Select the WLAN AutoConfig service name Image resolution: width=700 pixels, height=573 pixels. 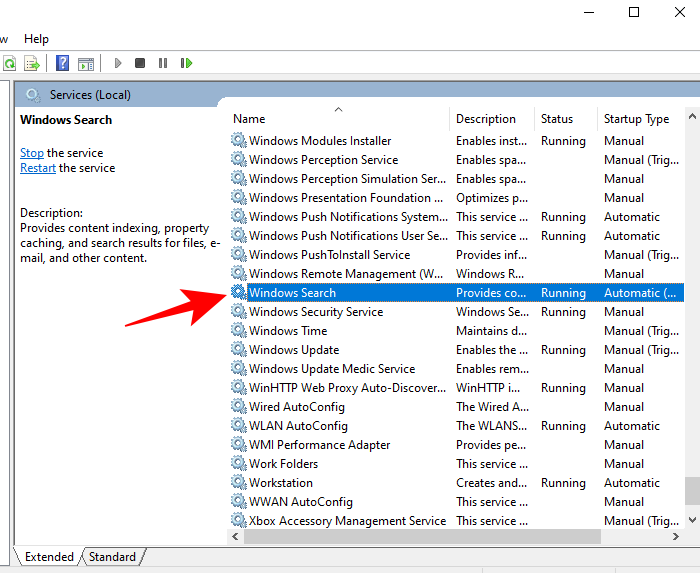[298, 426]
